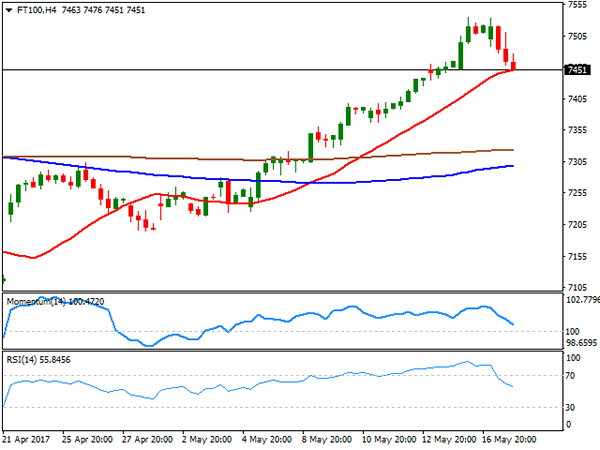Click the 7205 price scale label
Viewport: 600px width, 450px height.
(x=577, y=225)
